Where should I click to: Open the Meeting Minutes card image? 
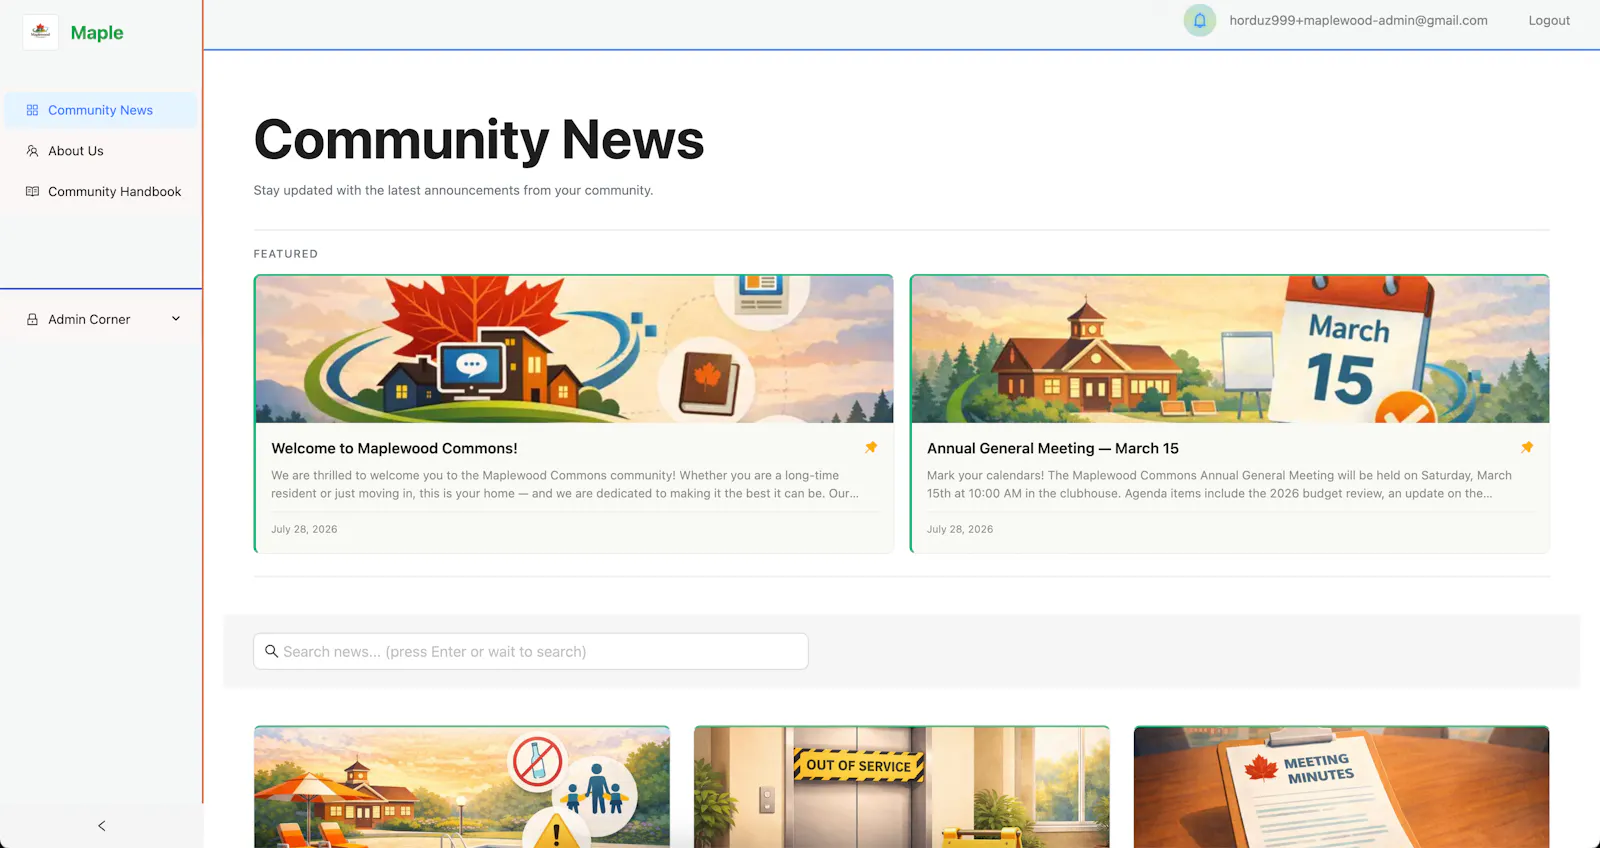coord(1341,788)
